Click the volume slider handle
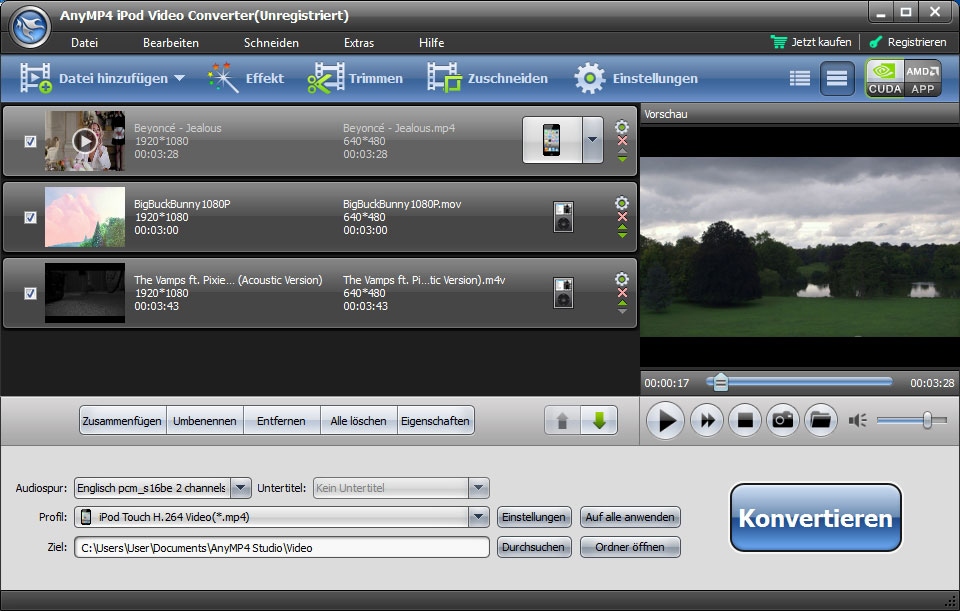 click(x=927, y=420)
